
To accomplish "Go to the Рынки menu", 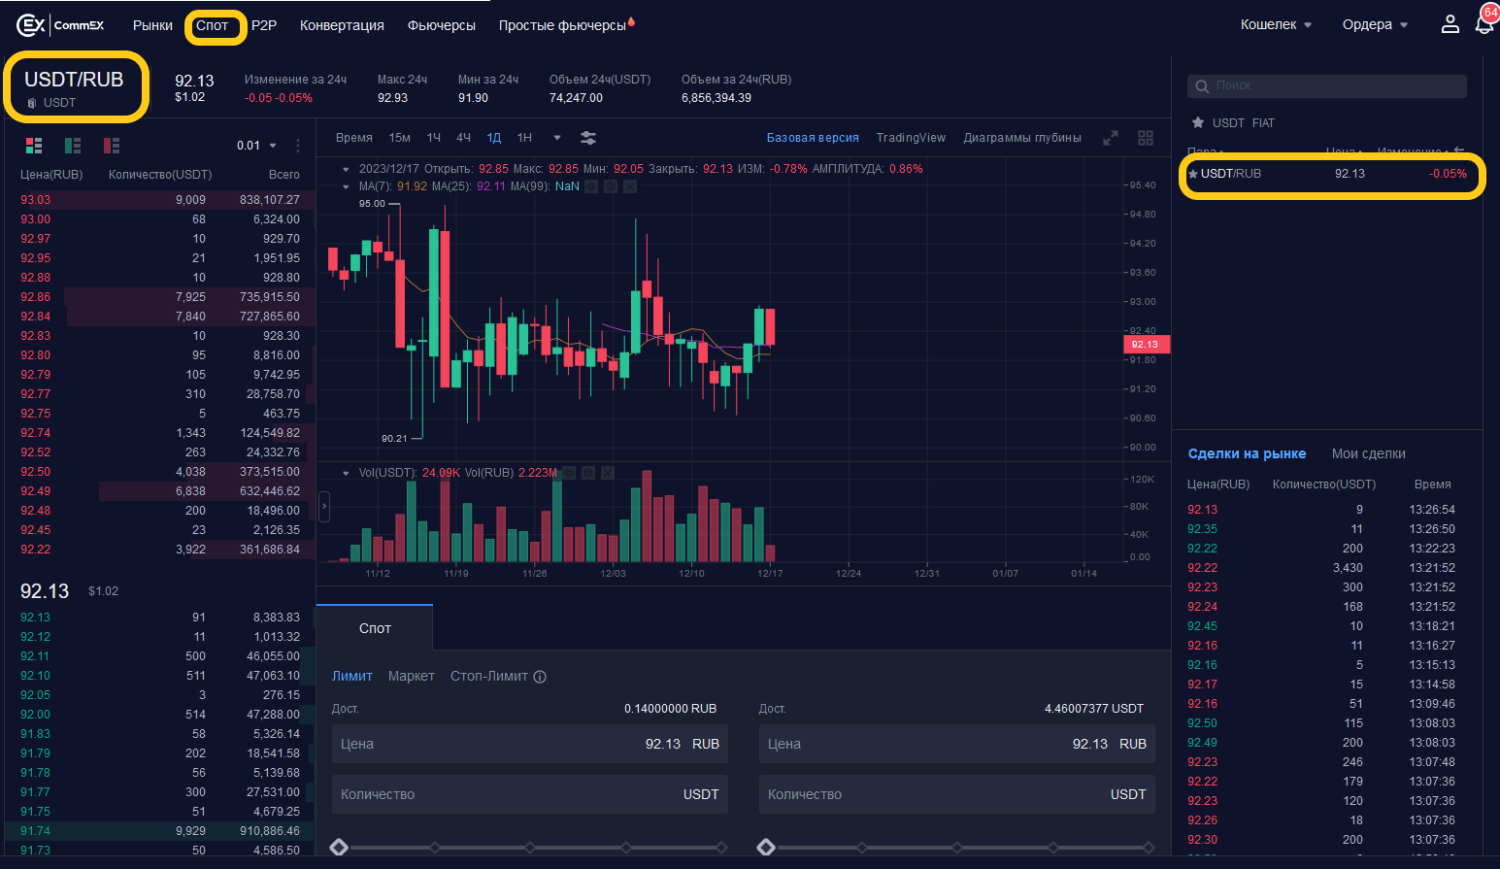I will (x=153, y=25).
